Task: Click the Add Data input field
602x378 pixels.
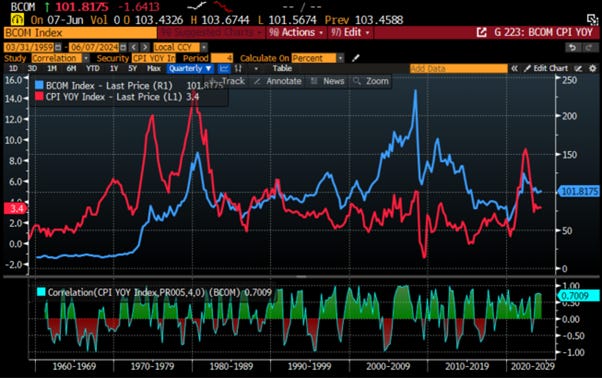Action: (458, 69)
